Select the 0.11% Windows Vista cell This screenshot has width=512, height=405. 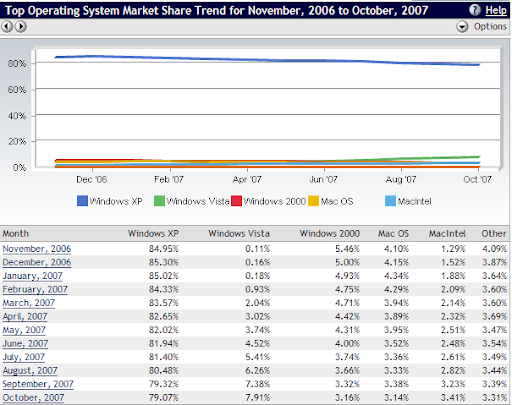[258, 249]
